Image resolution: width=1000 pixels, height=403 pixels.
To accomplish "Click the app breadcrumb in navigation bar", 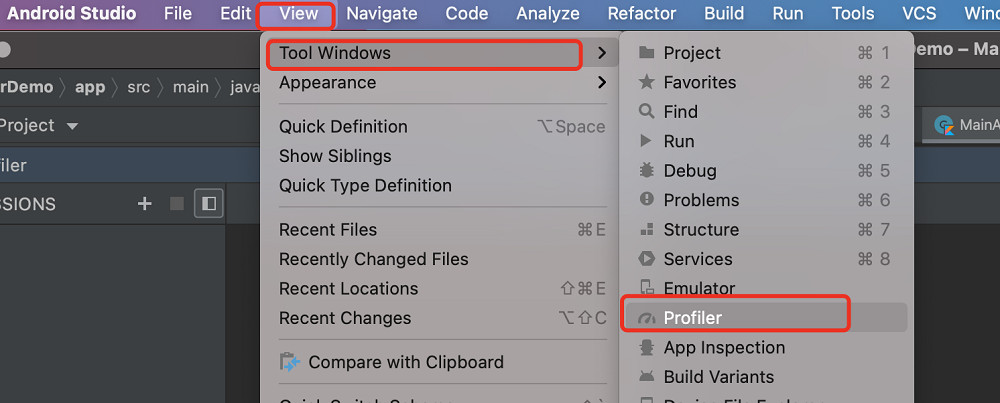I will pyautogui.click(x=90, y=87).
